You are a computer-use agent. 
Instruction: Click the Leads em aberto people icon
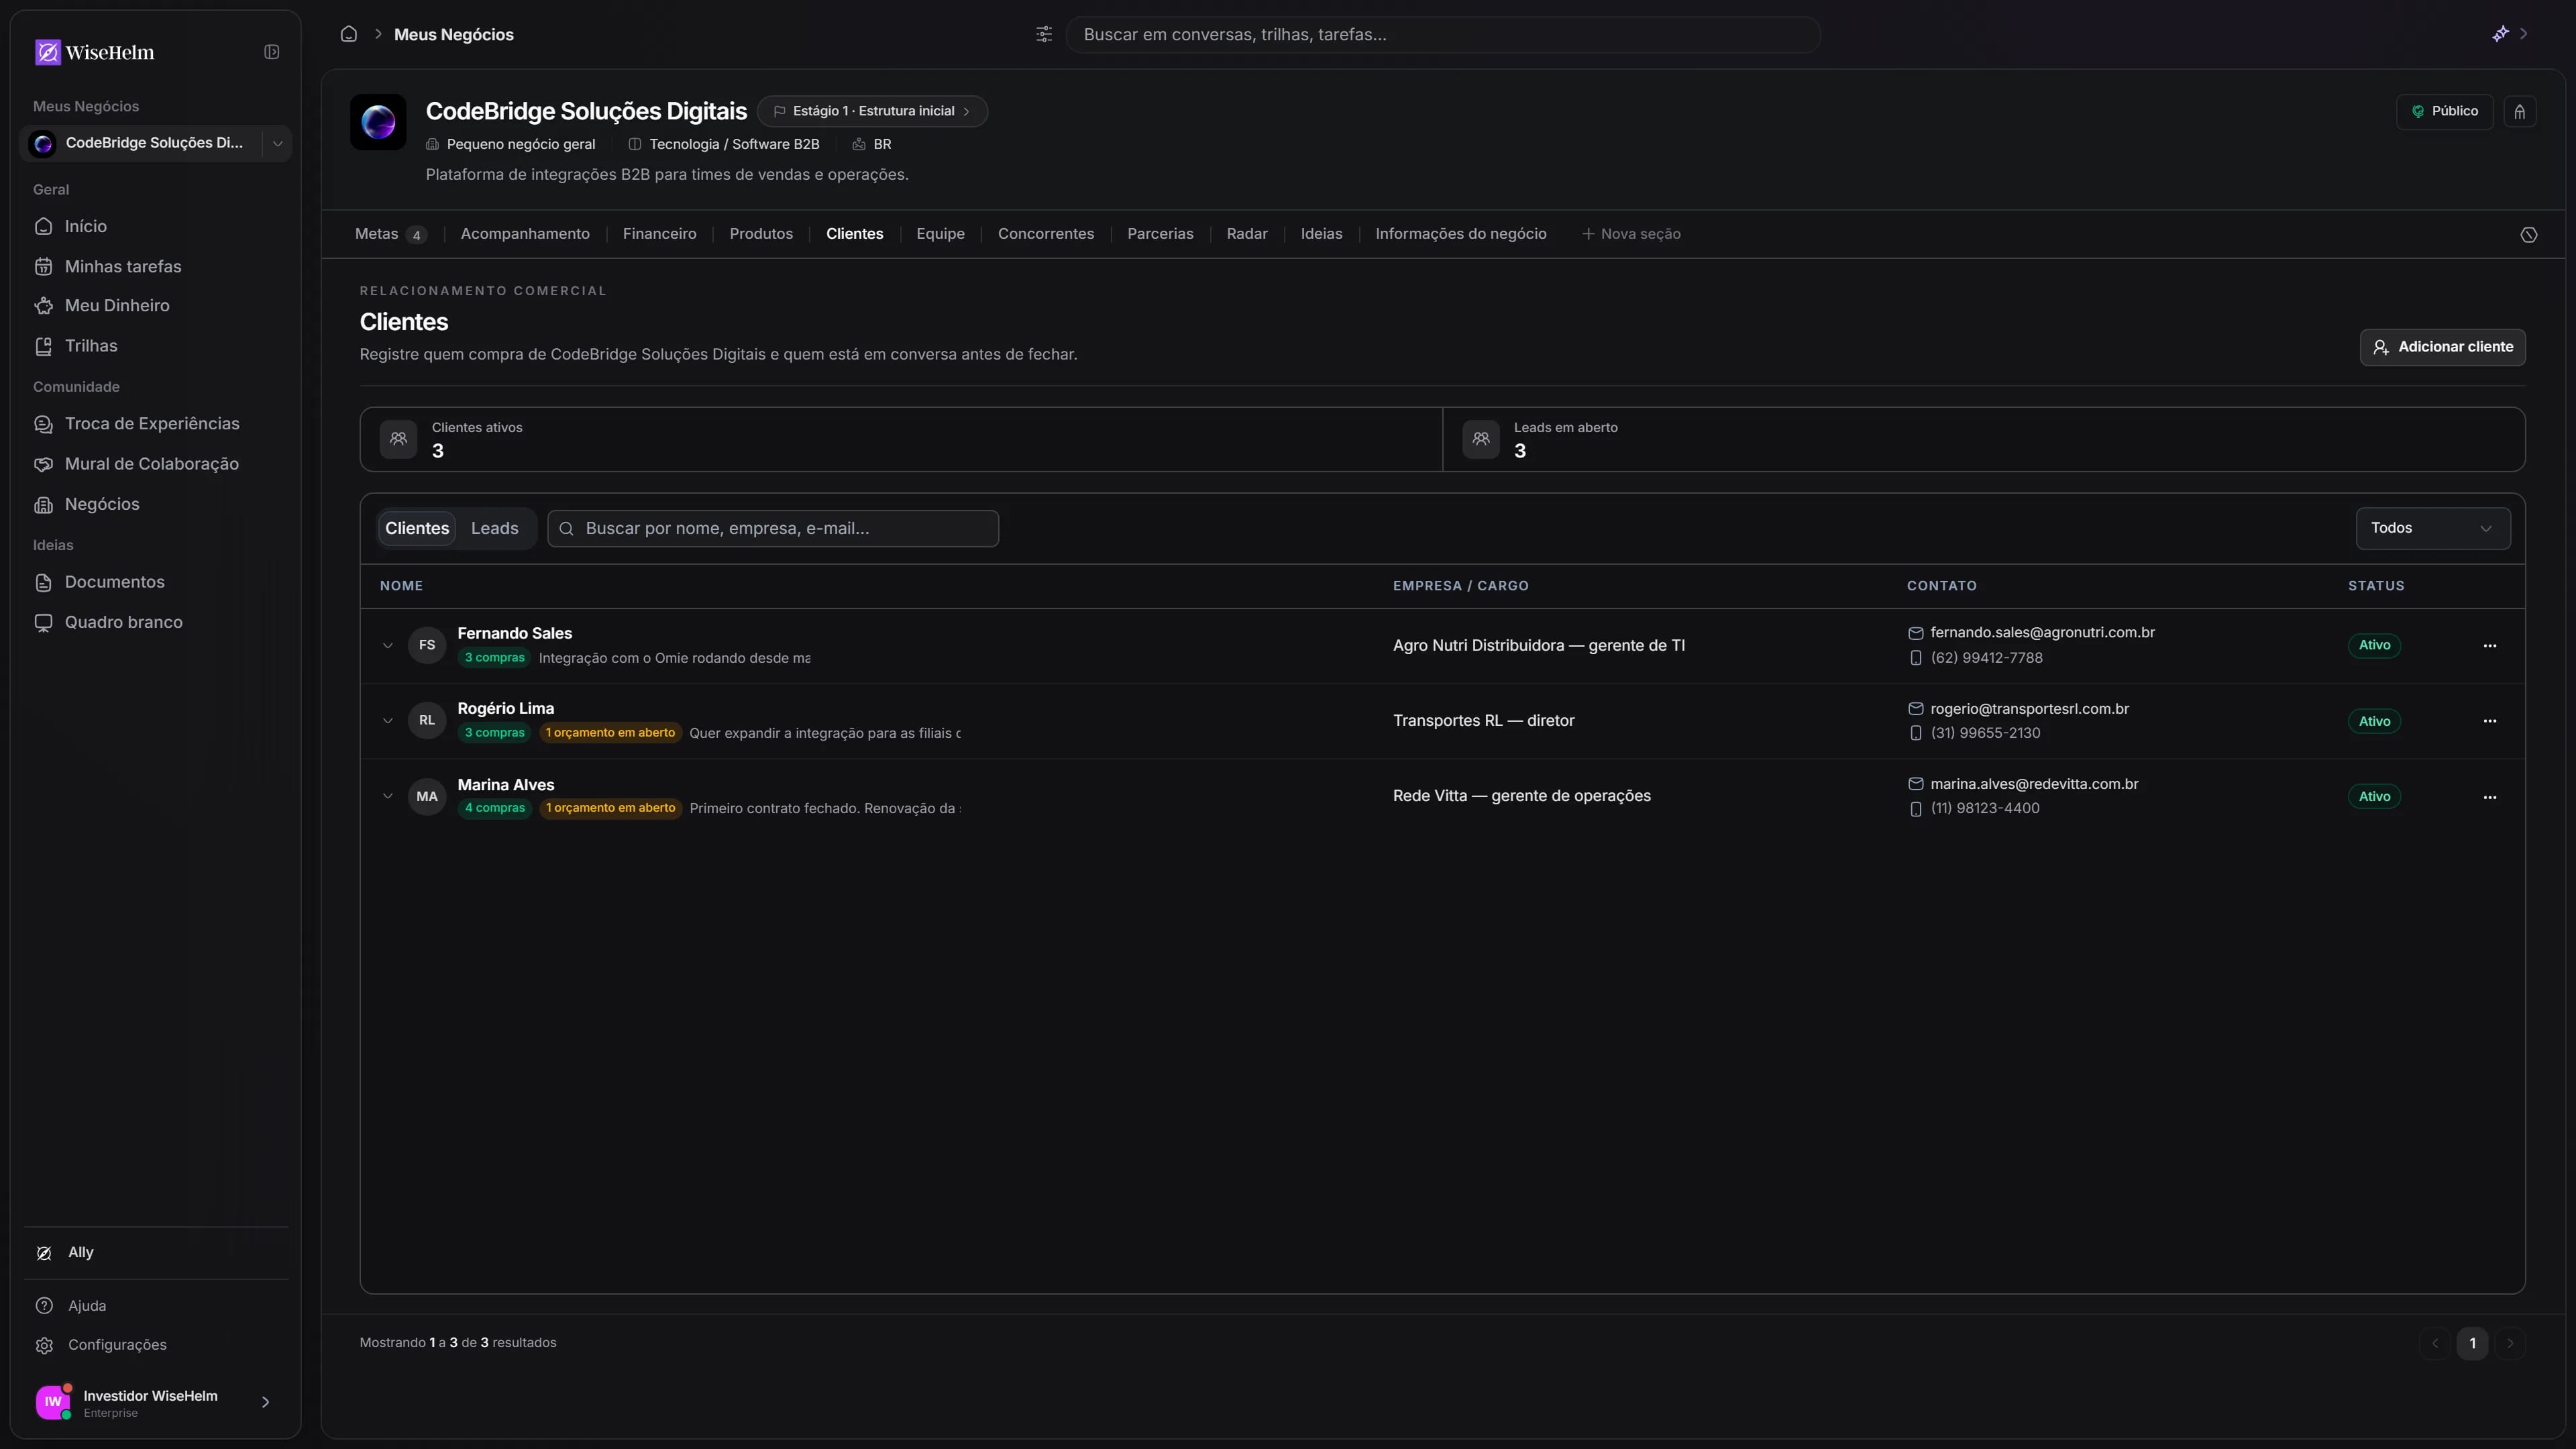[1481, 439]
